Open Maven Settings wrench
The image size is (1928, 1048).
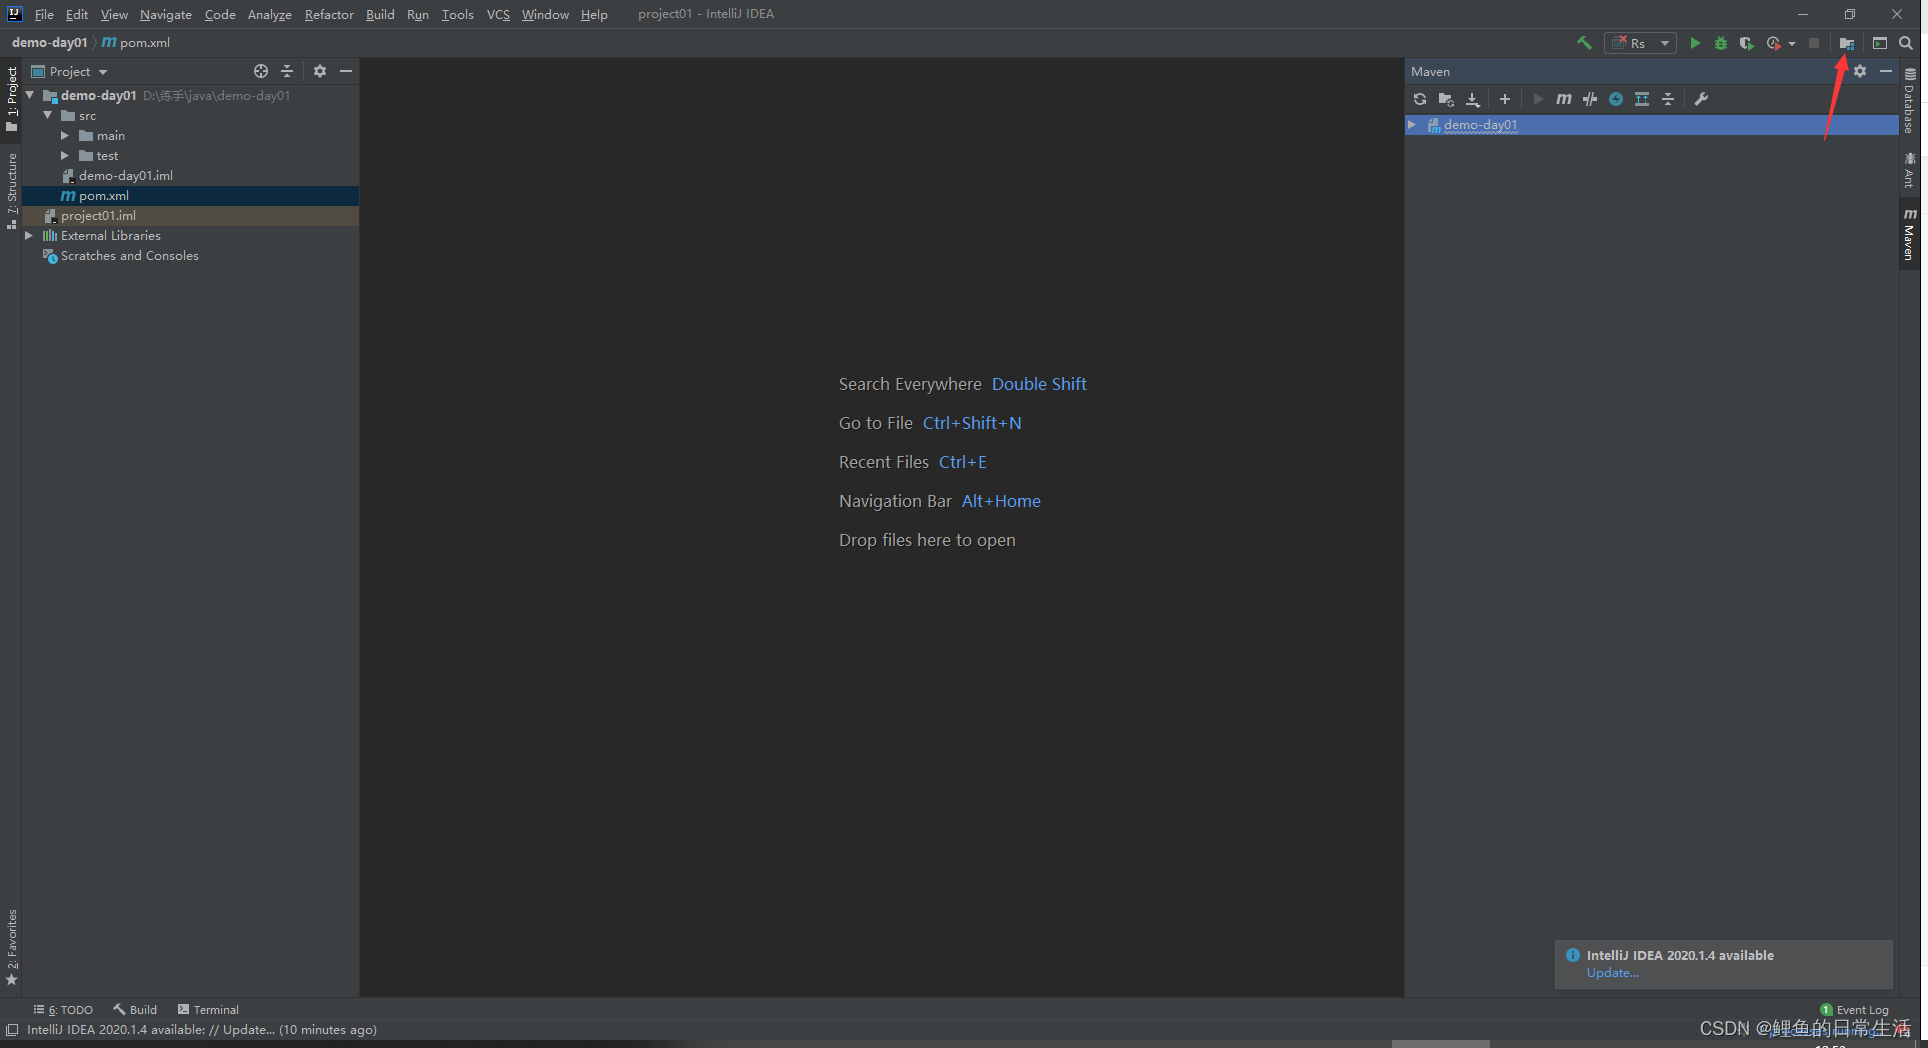click(x=1701, y=99)
